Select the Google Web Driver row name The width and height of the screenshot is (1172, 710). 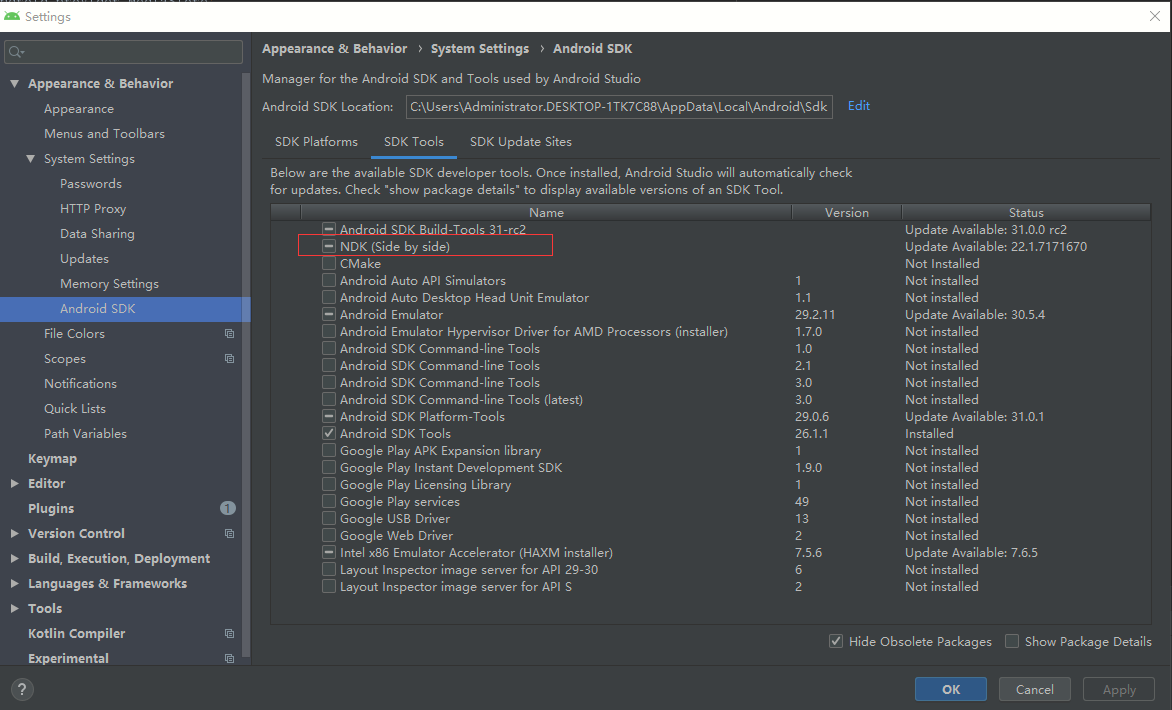pyautogui.click(x=396, y=536)
